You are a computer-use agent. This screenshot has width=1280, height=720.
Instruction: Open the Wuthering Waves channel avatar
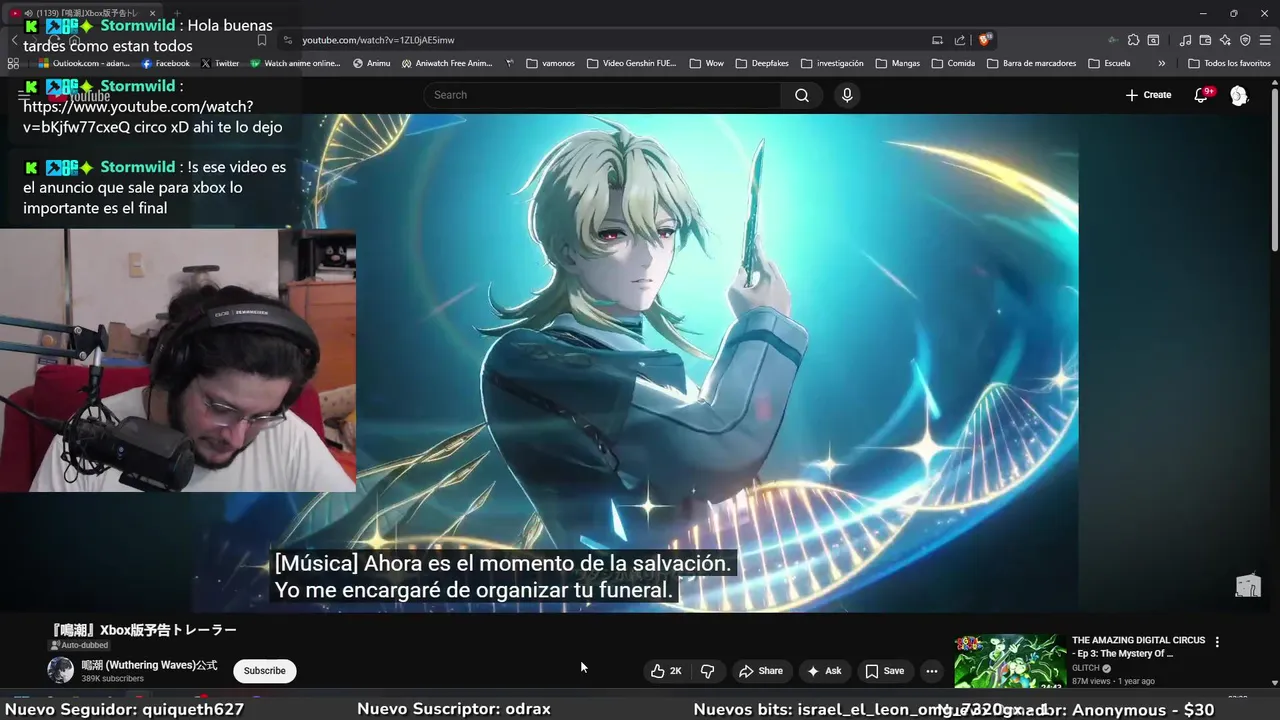(x=61, y=670)
